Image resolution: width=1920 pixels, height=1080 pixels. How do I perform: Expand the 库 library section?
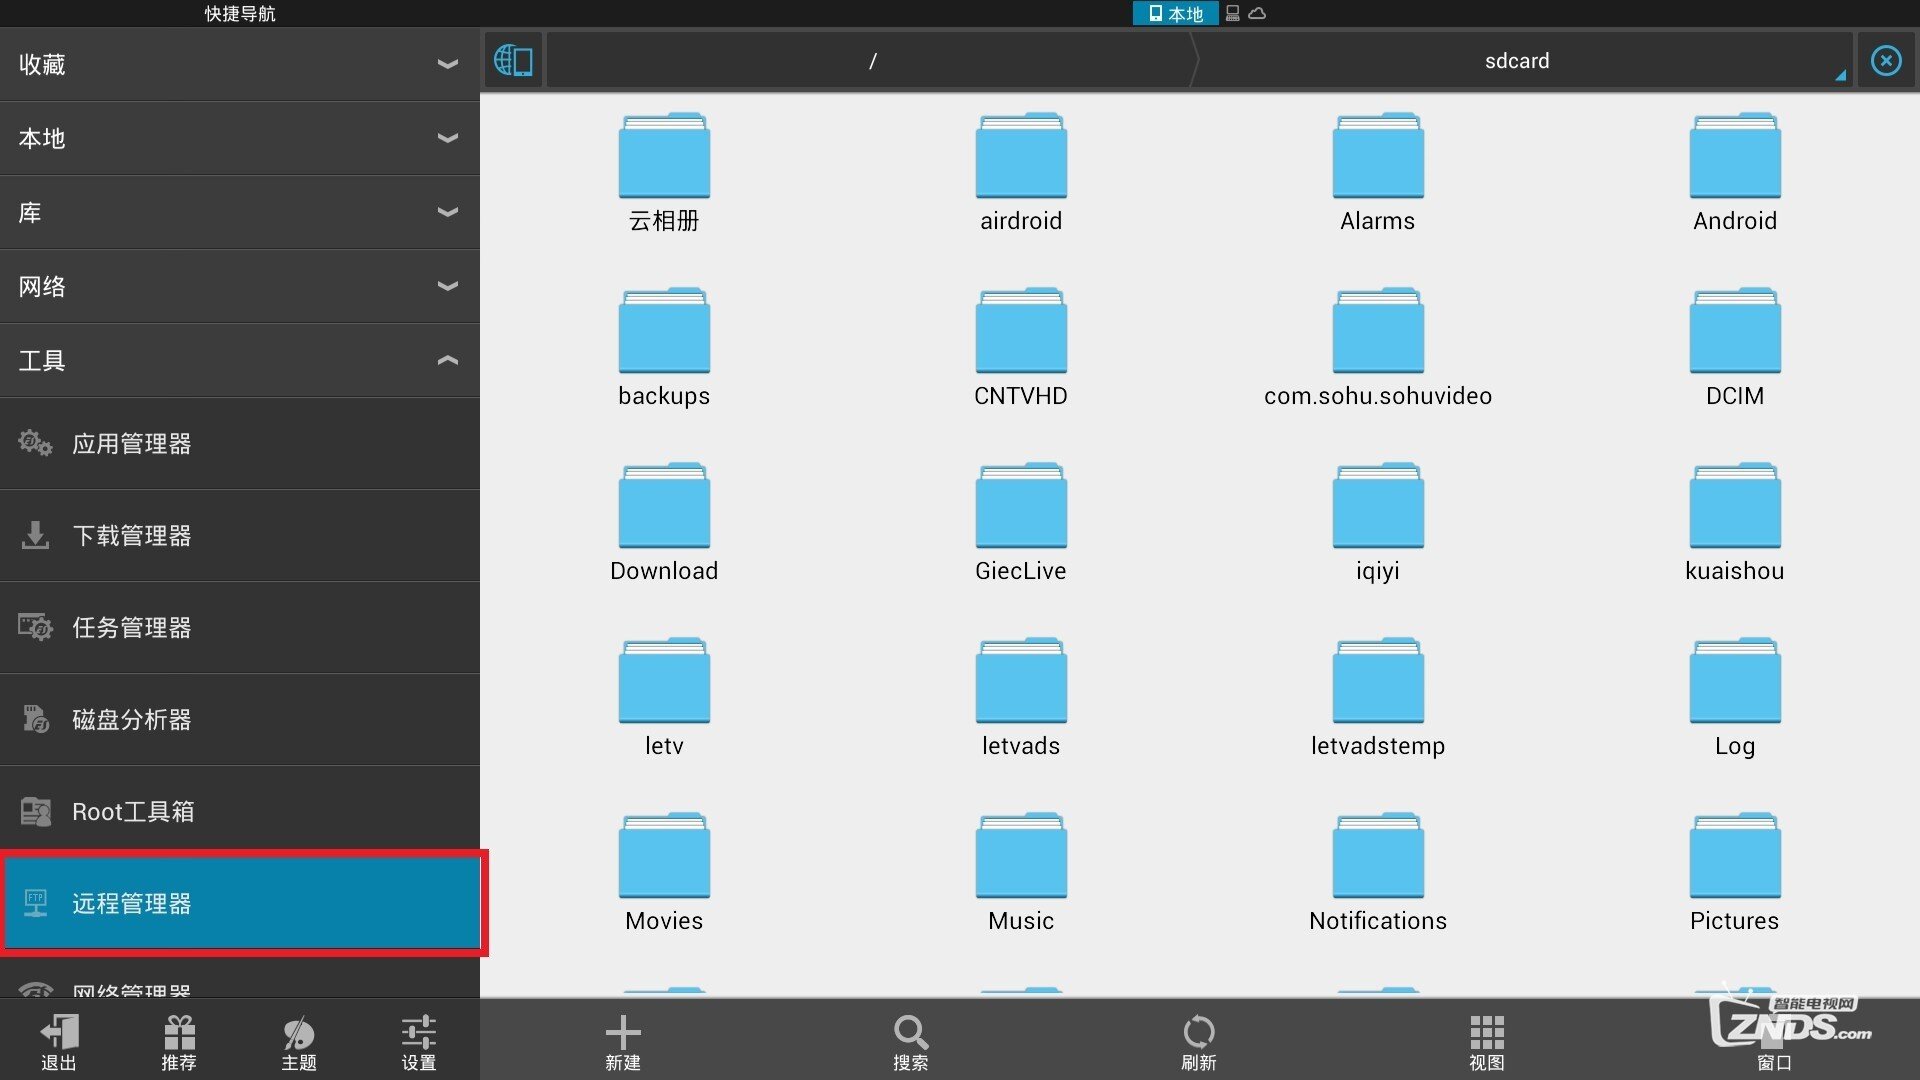tap(240, 212)
